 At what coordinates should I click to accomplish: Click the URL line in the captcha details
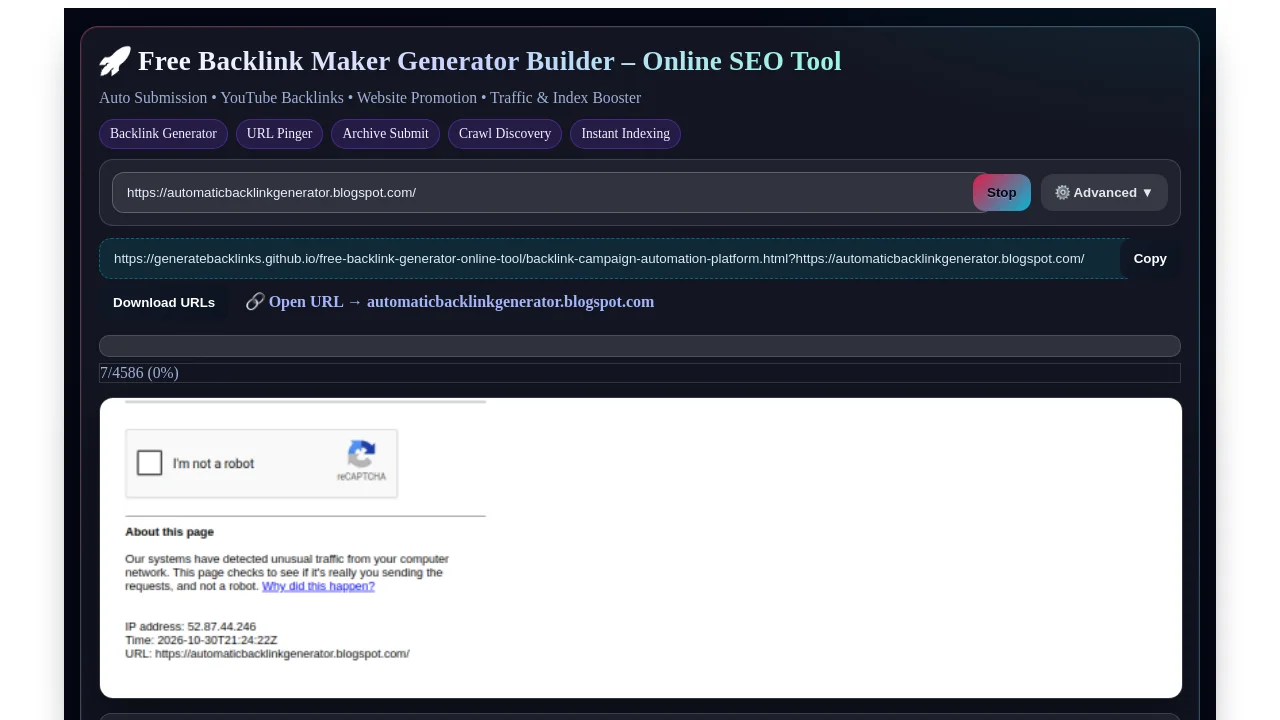click(267, 654)
